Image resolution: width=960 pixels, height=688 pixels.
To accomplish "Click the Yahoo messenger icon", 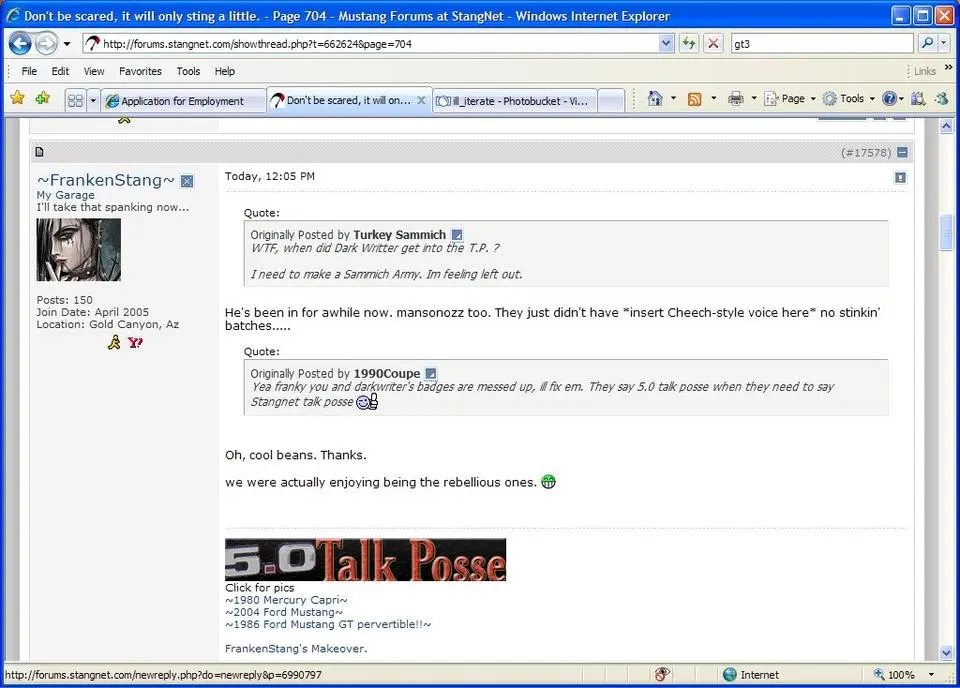I will coord(135,343).
